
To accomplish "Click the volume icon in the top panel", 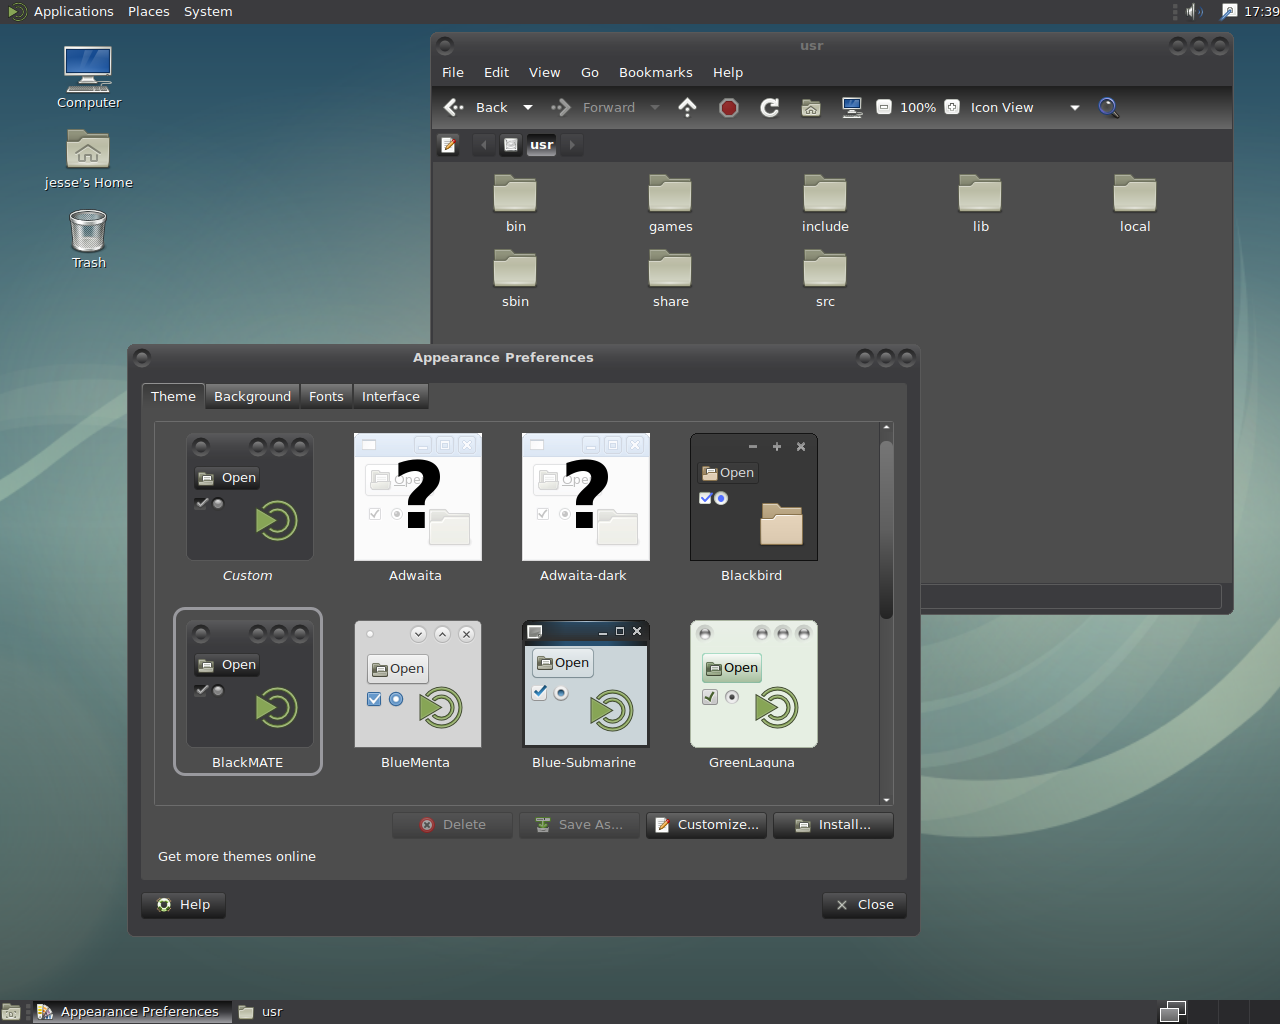I will coord(1194,11).
